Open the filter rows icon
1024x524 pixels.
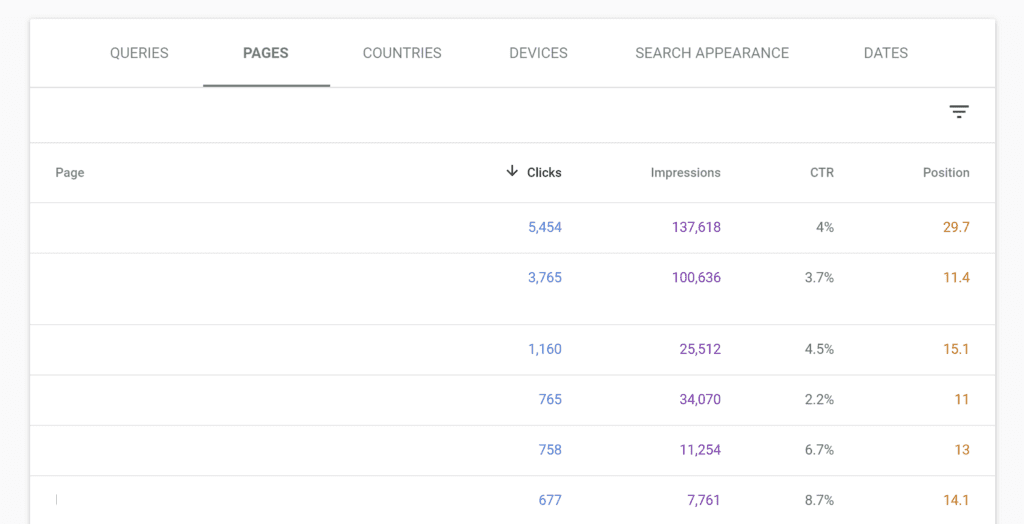pos(959,112)
